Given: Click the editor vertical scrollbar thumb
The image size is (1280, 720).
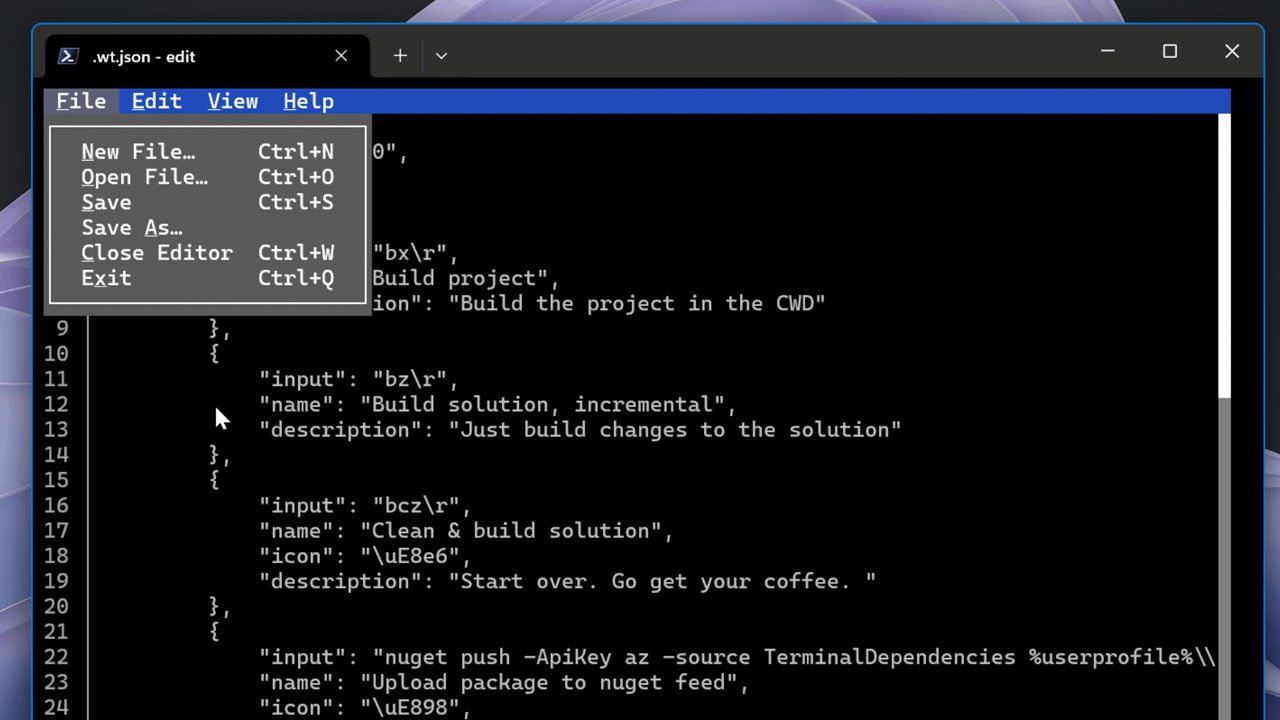Looking at the screenshot, I should point(1225,256).
